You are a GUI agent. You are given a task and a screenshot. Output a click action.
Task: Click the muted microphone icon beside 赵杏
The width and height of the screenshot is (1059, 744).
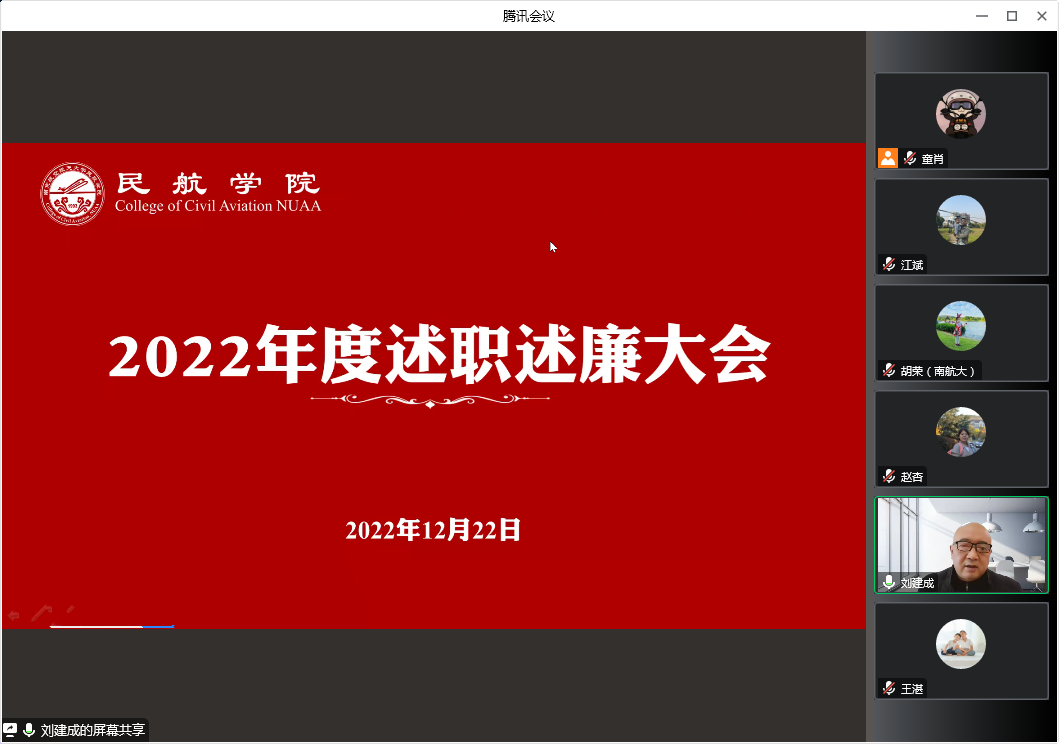888,476
